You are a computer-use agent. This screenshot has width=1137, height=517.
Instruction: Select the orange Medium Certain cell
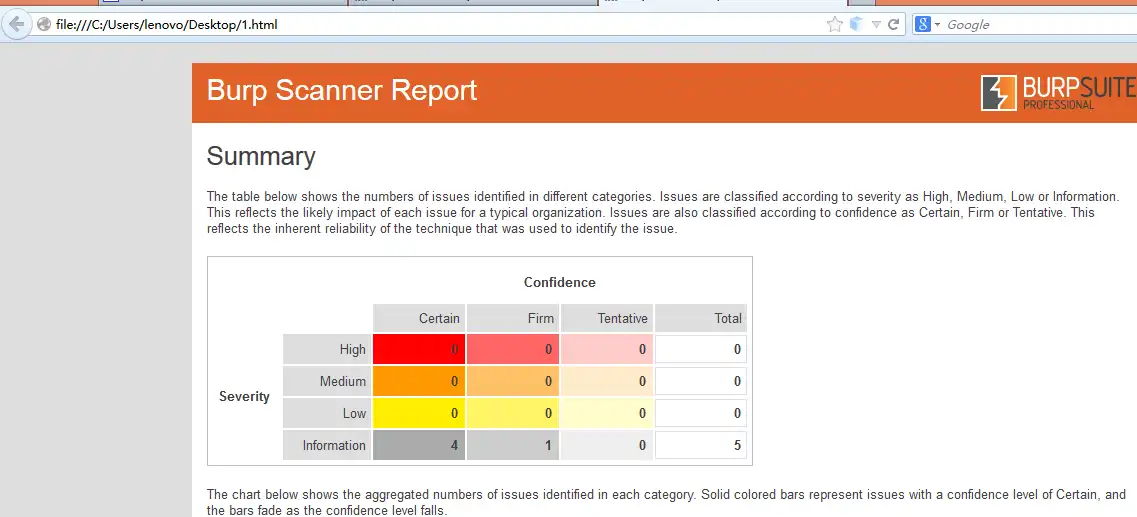418,381
